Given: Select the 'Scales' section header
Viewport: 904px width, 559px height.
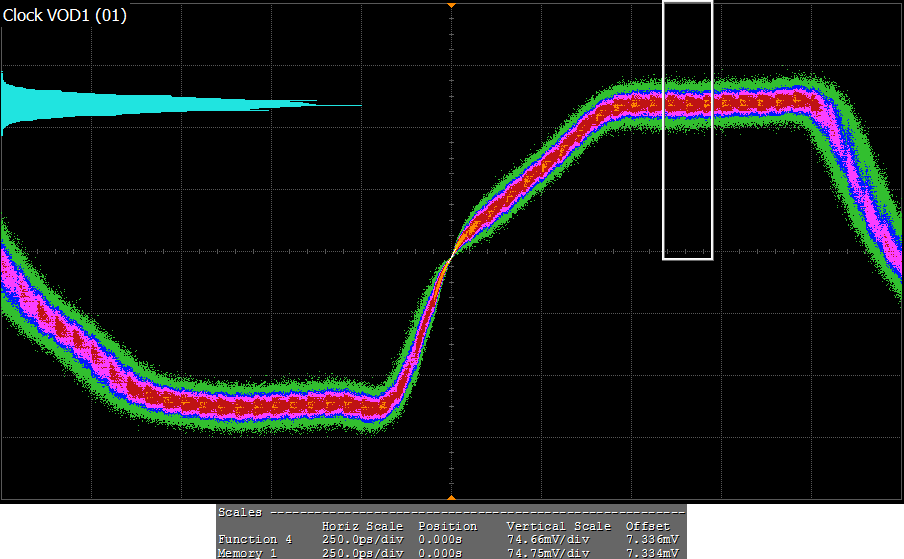Looking at the screenshot, I should (240, 512).
